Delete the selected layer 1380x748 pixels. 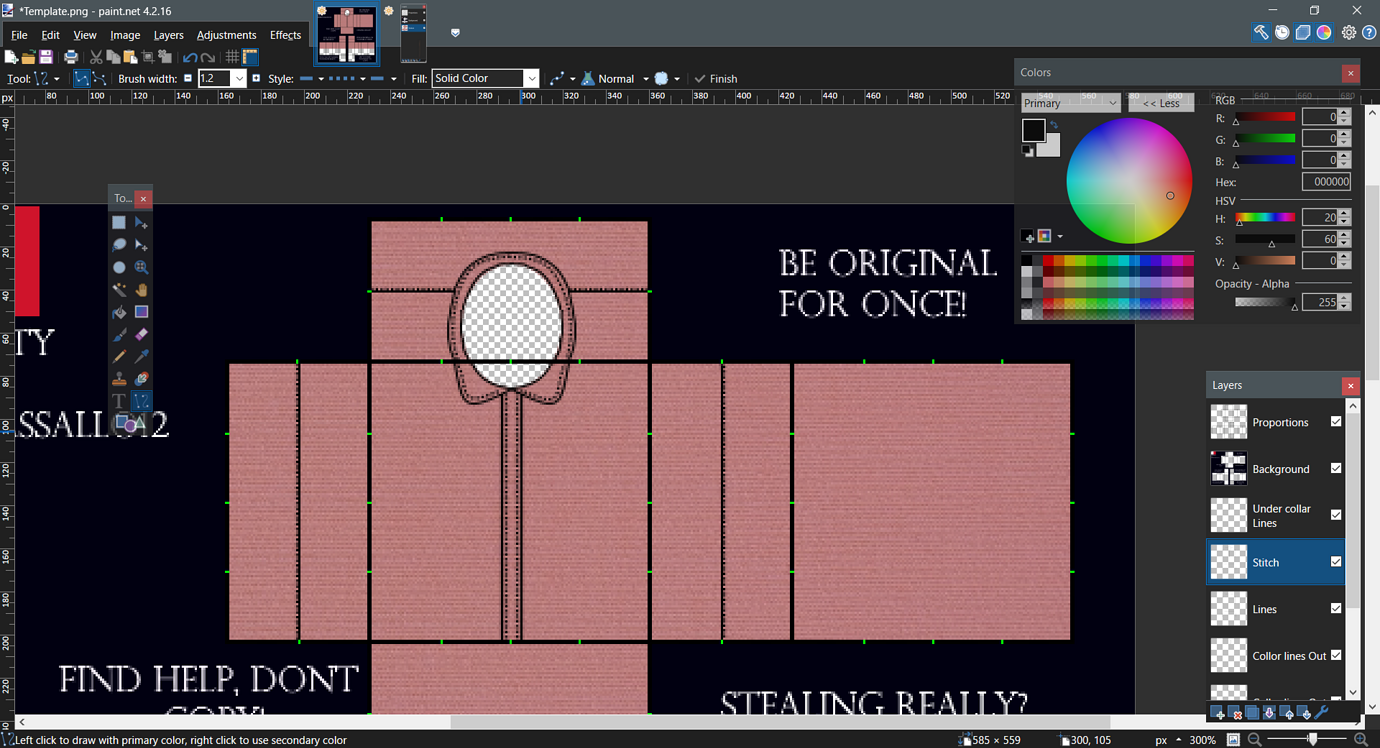tap(1235, 712)
